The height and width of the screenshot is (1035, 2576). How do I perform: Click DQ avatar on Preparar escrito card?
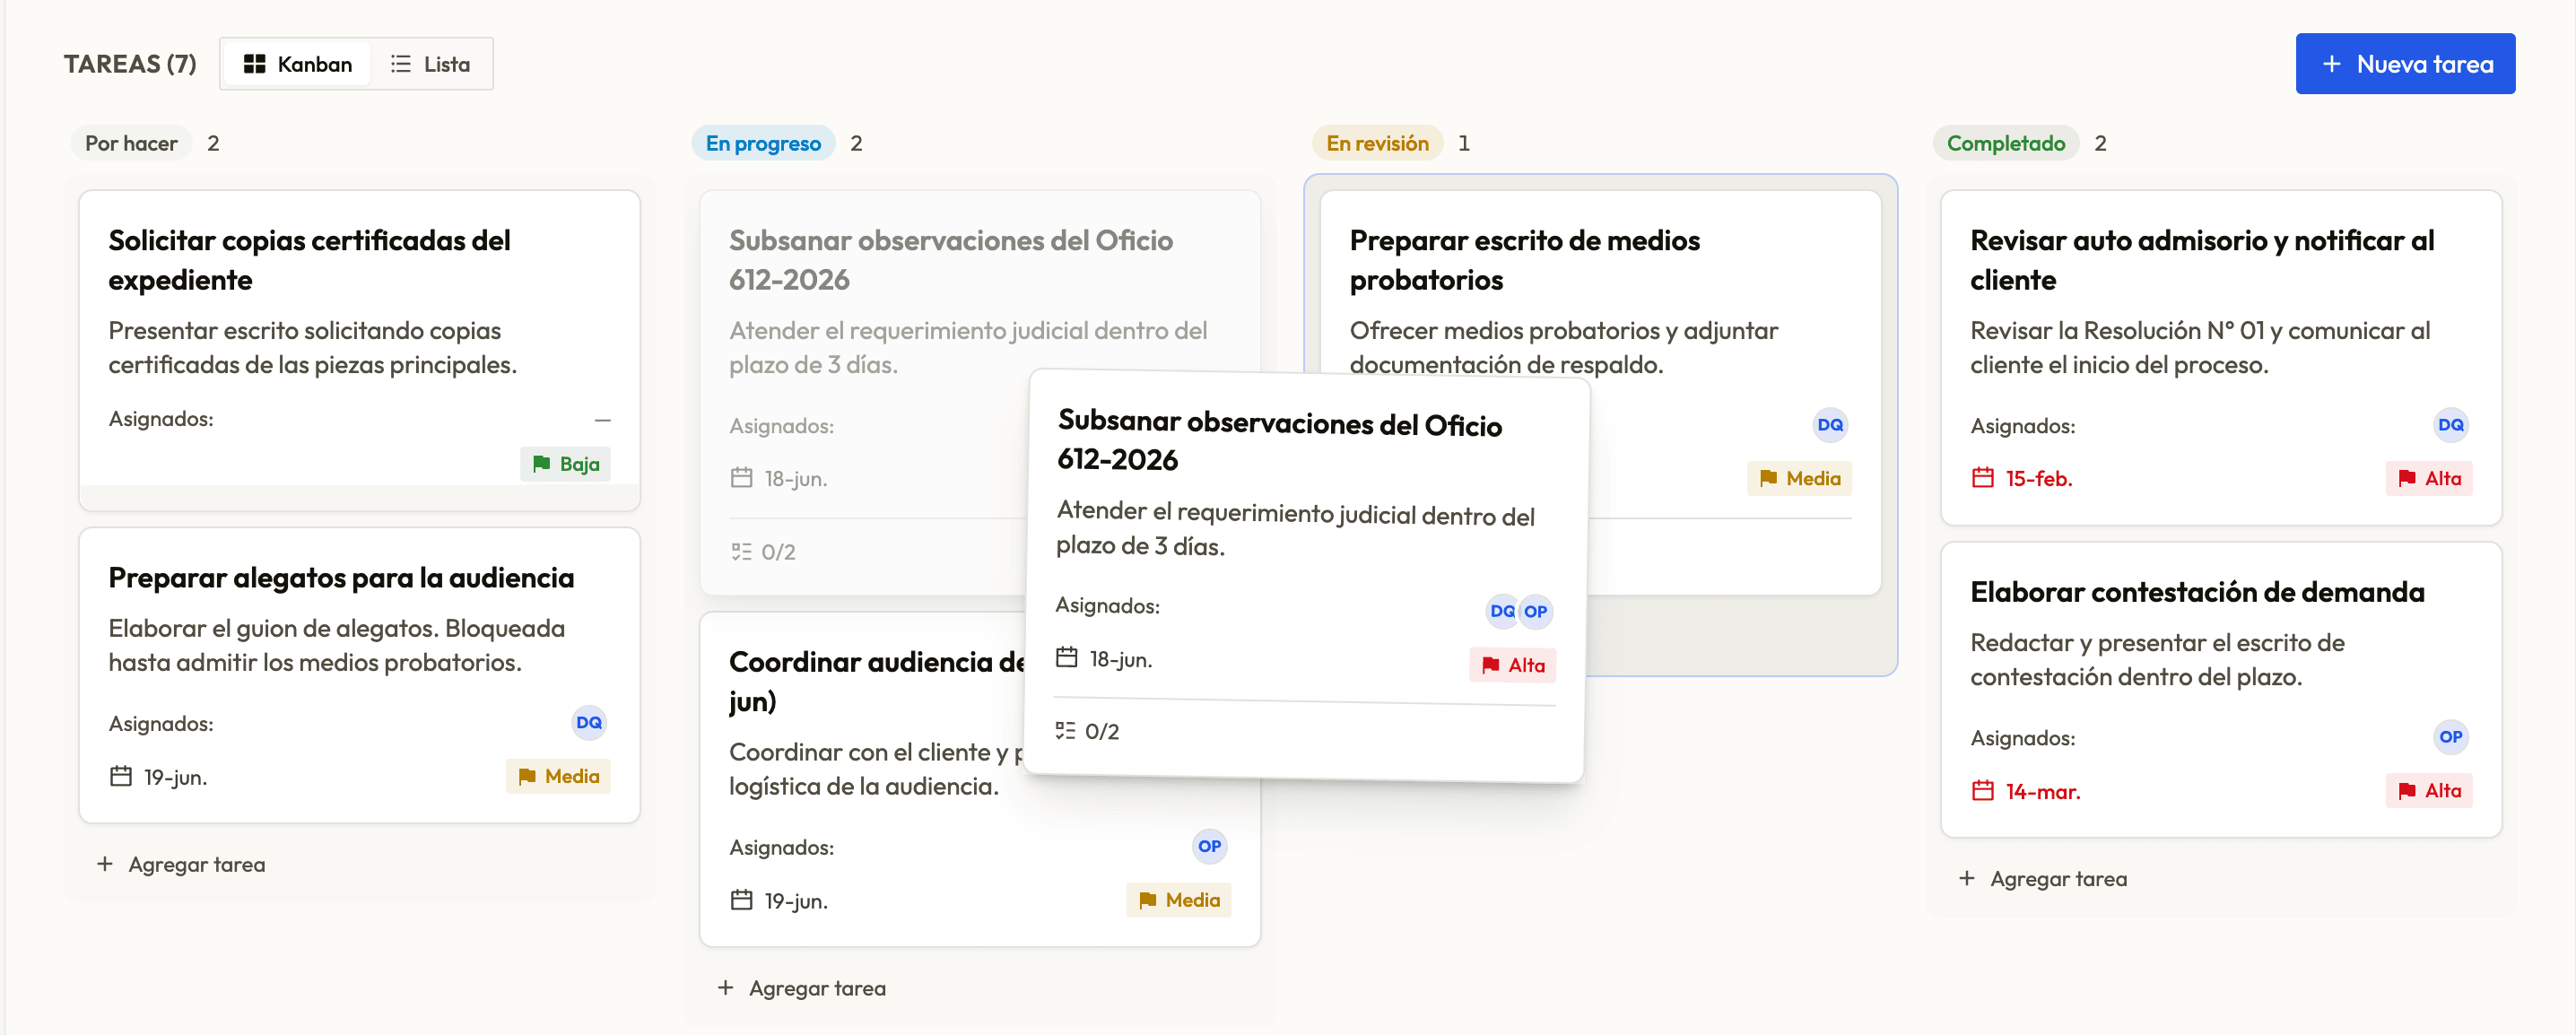coord(1830,425)
